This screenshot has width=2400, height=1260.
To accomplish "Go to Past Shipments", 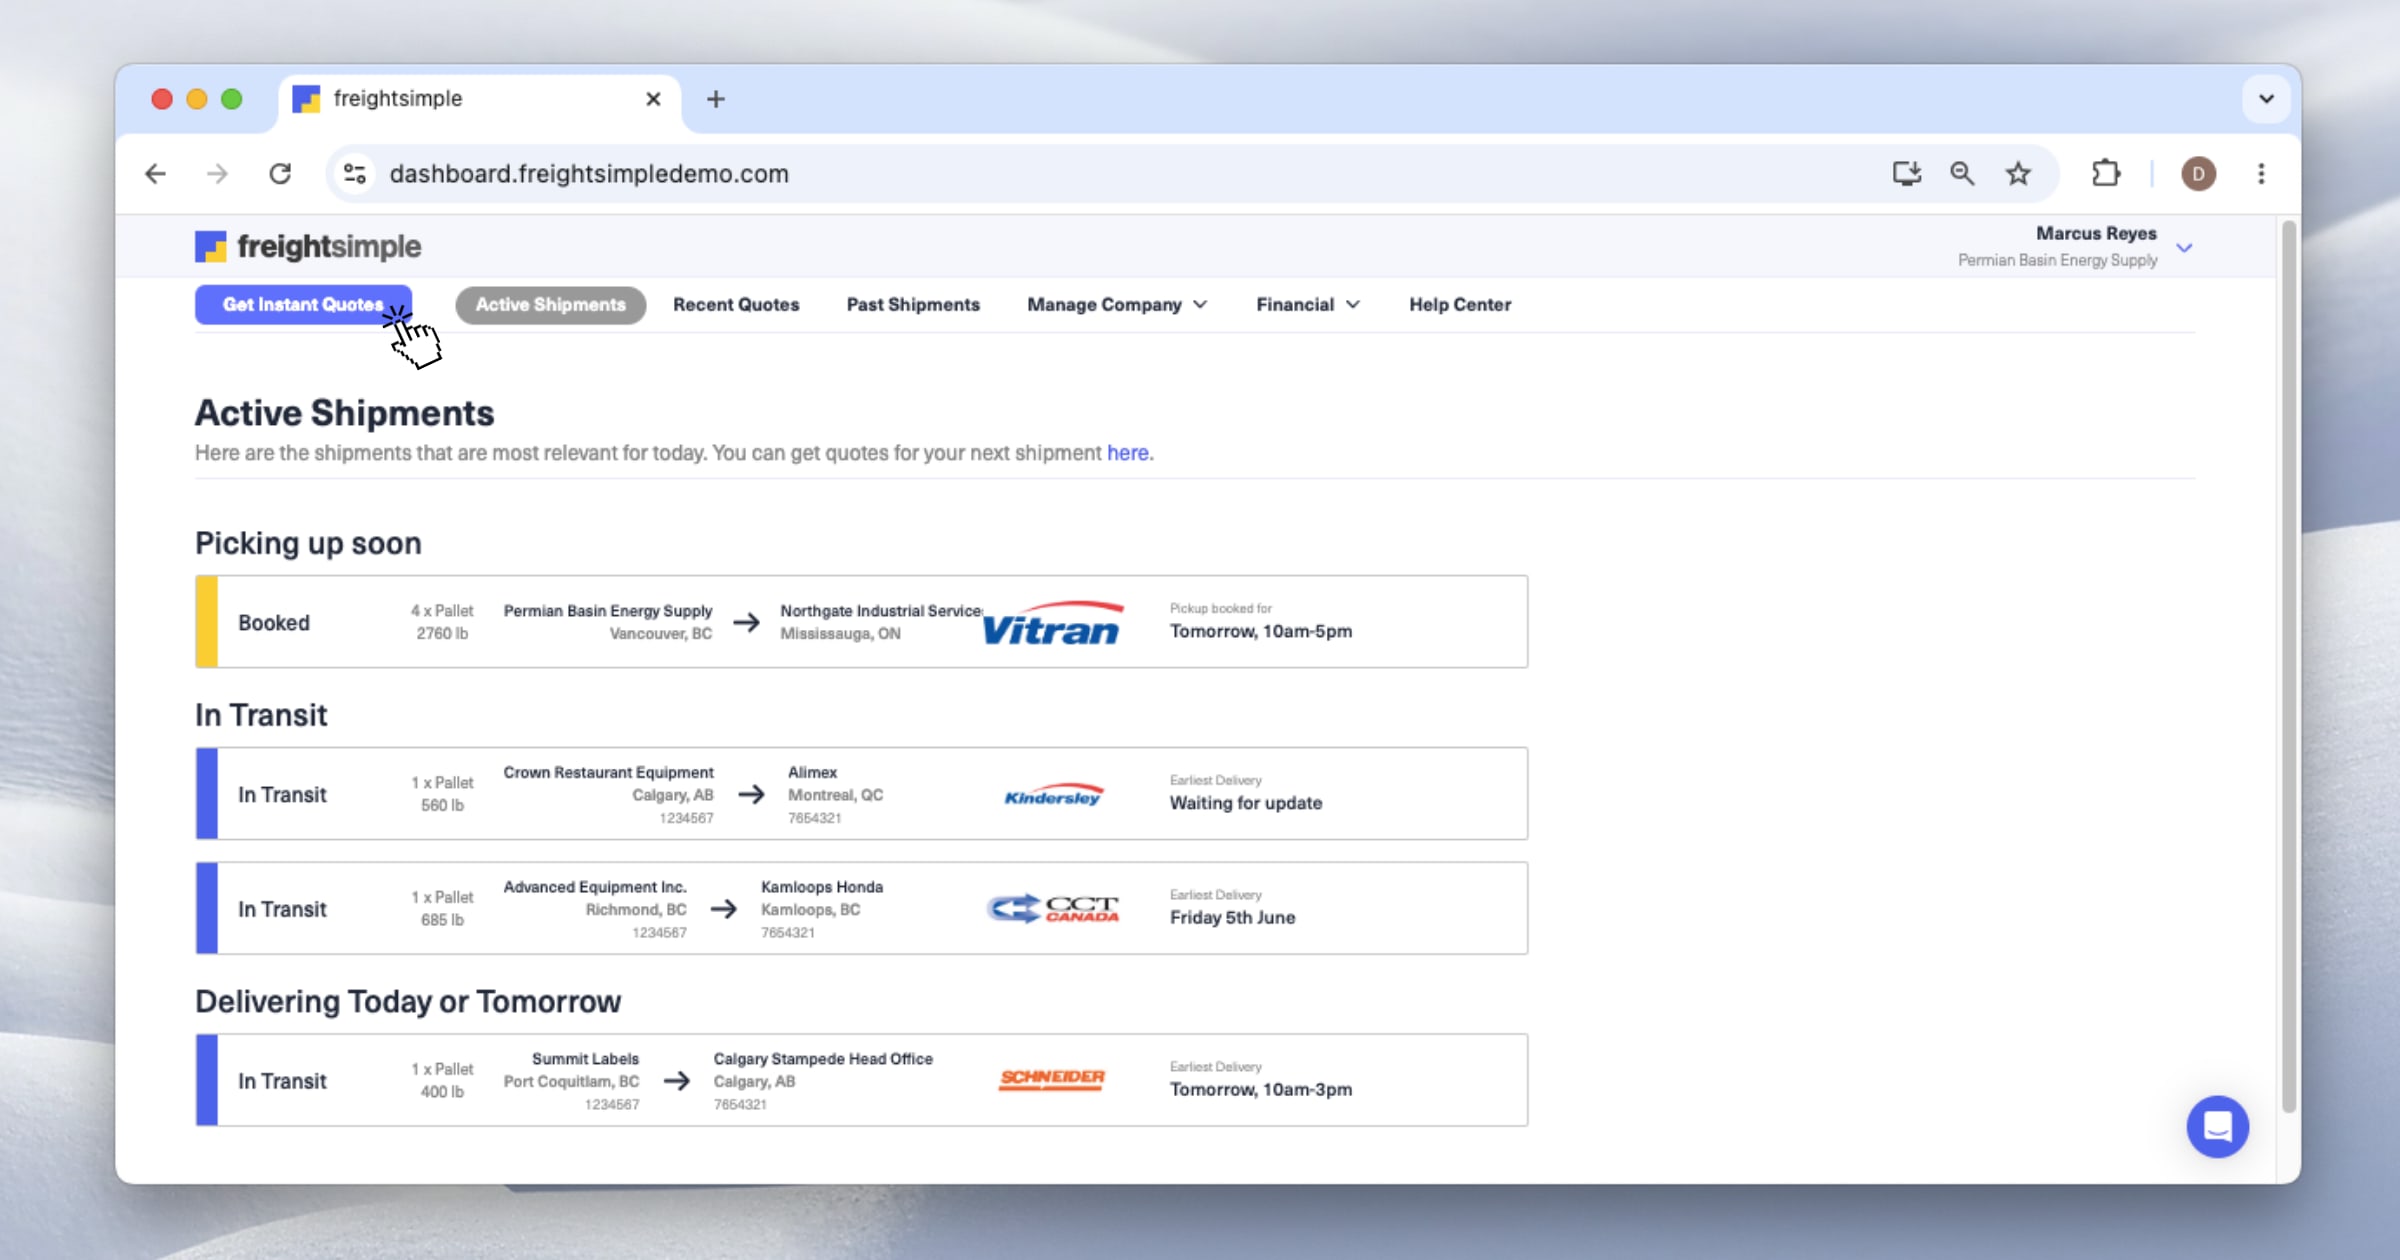I will tap(913, 305).
